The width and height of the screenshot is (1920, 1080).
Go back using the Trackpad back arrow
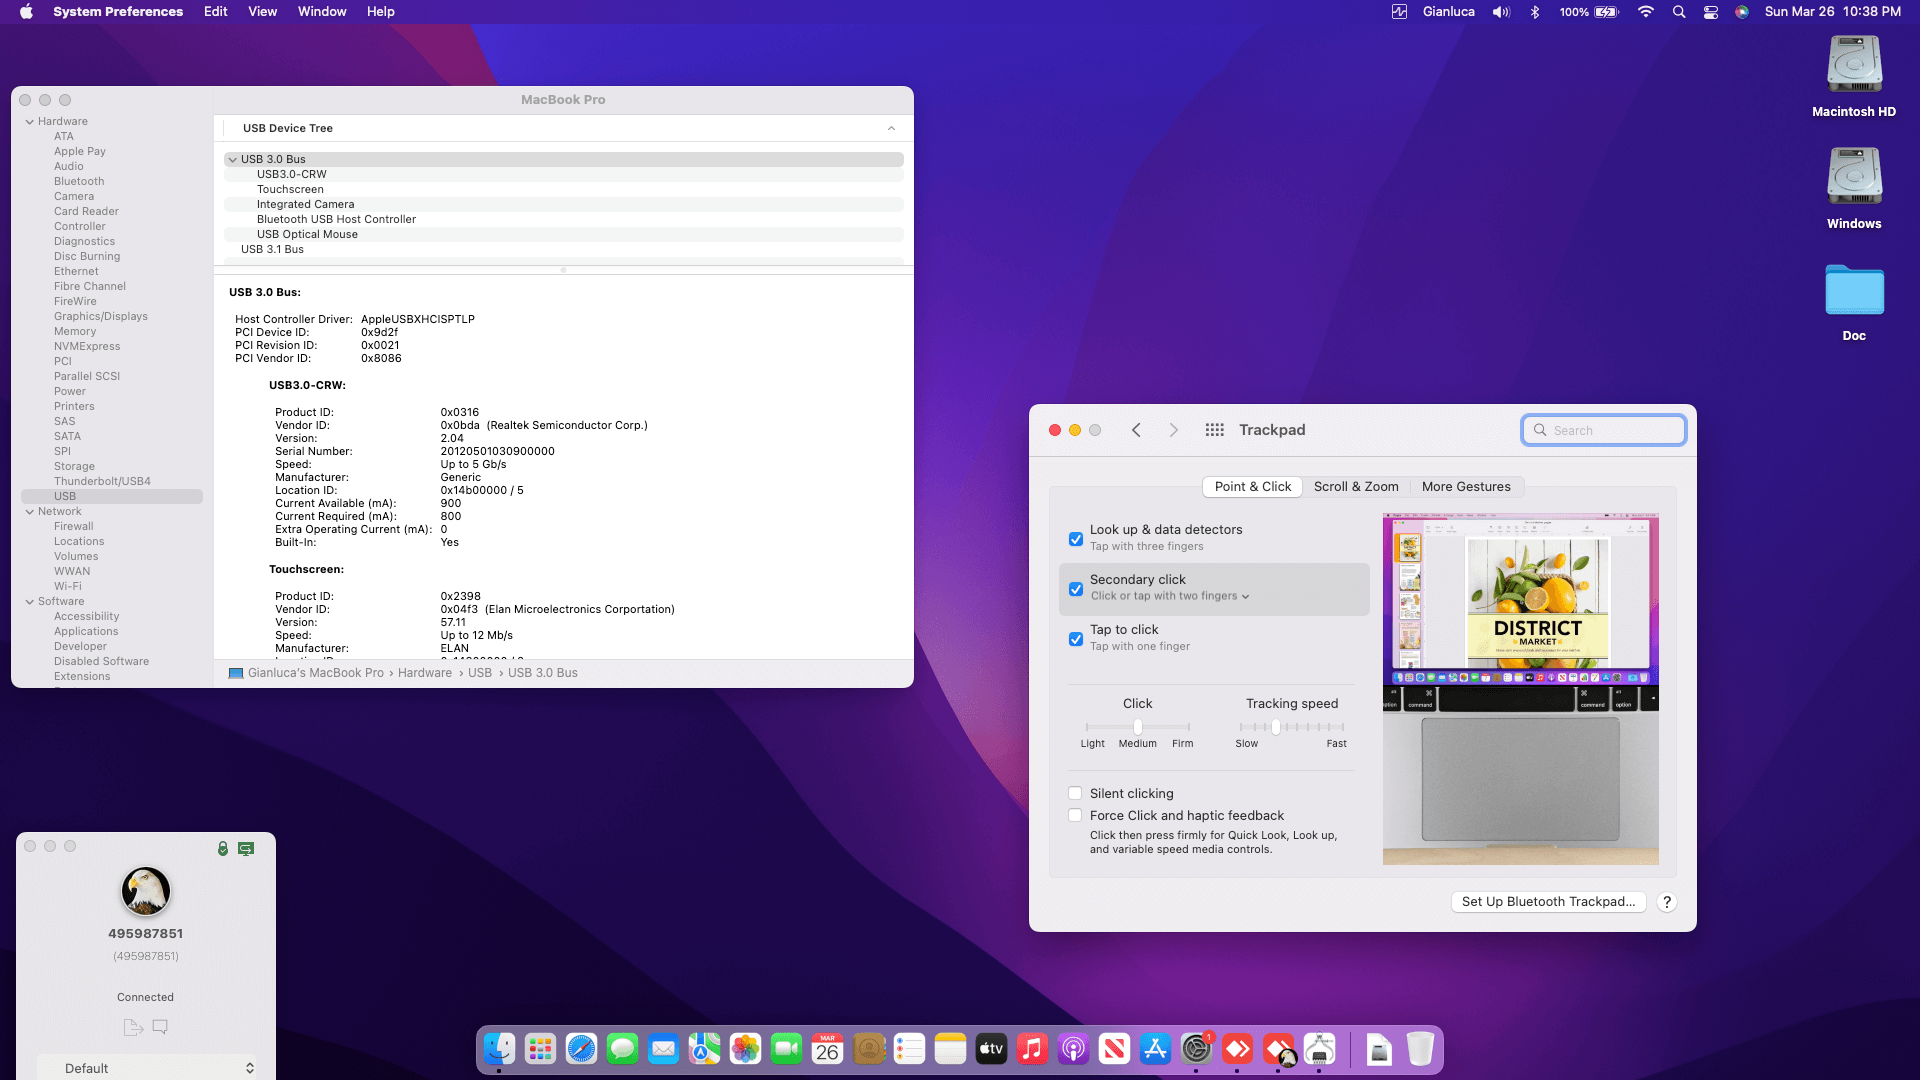(x=1136, y=430)
